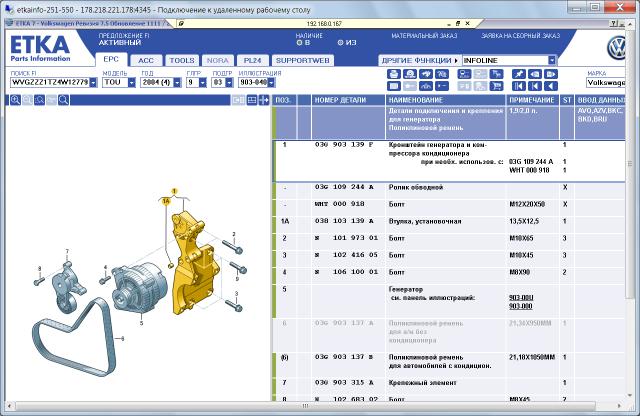This screenshot has width=640, height=416.
Task: Switch to the EPC tab
Action: [111, 60]
